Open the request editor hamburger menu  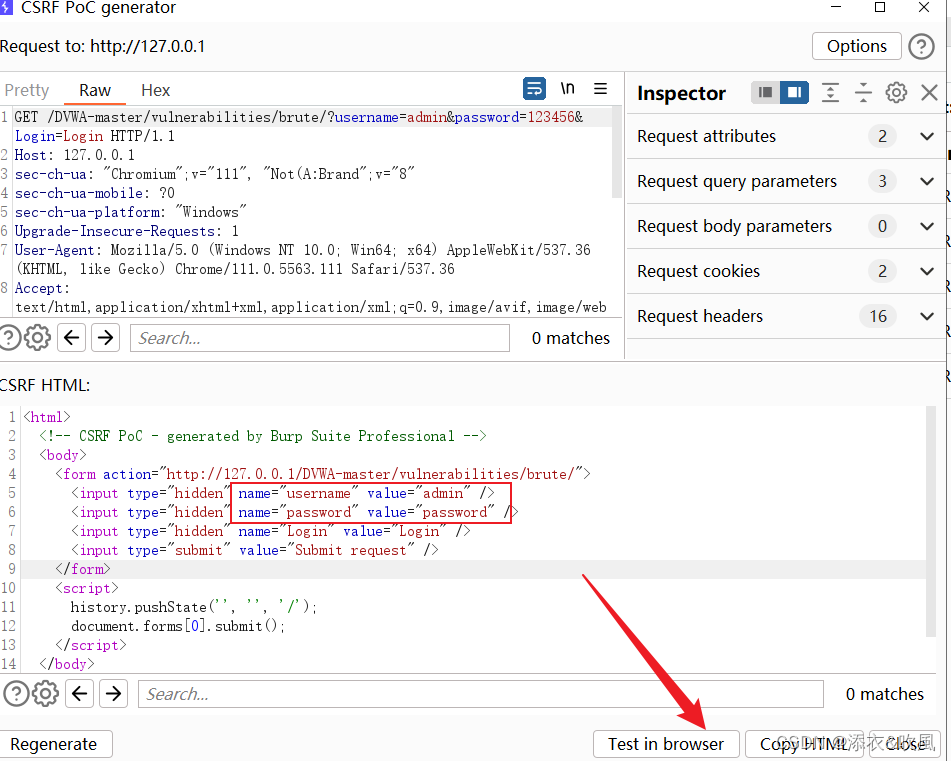click(600, 89)
